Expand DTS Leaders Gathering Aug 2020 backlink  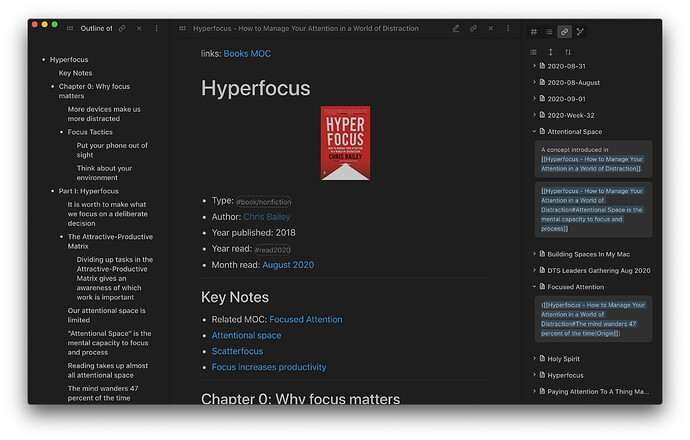click(534, 270)
